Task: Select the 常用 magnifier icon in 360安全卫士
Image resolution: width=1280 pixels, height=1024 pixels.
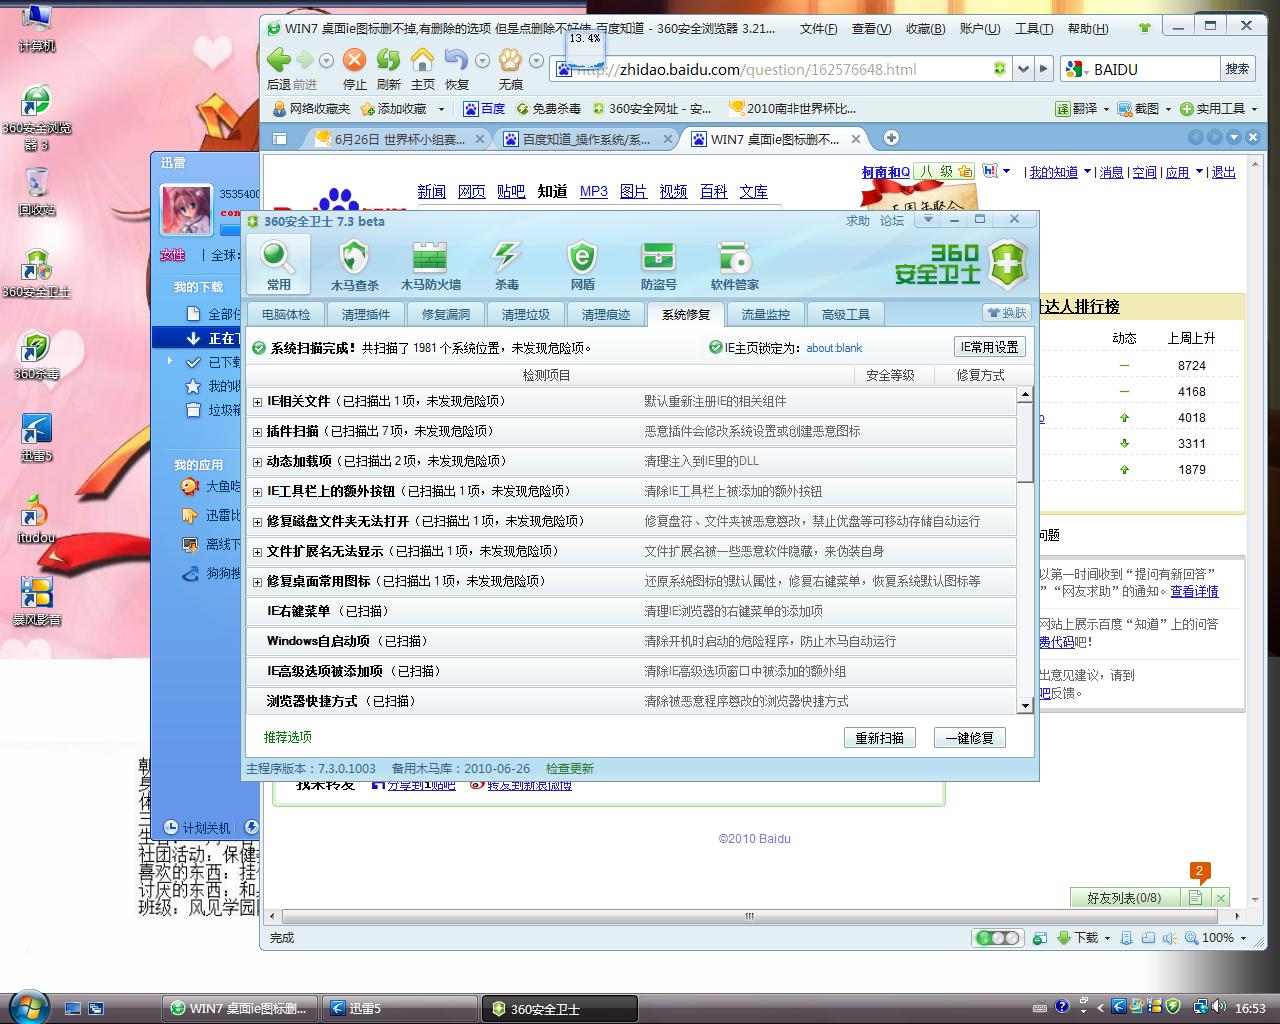Action: tap(278, 265)
